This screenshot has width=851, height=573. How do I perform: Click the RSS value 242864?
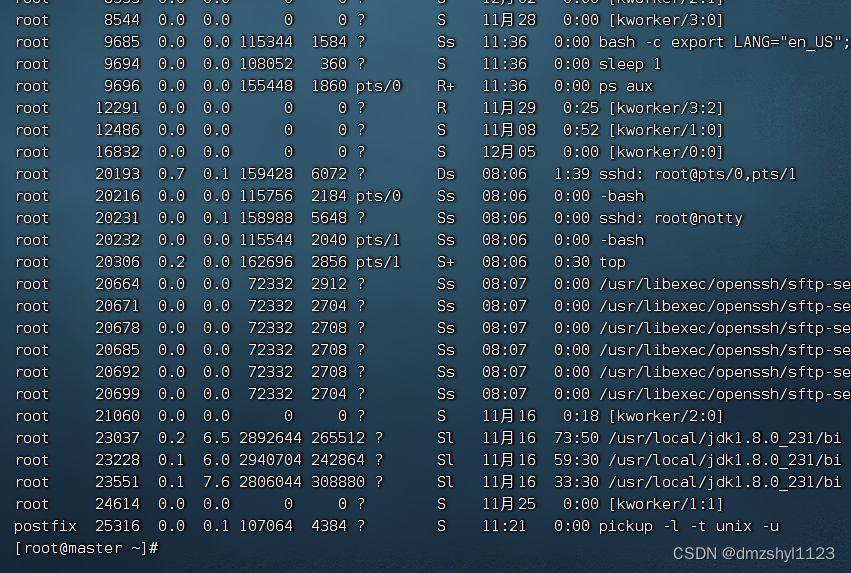[338, 460]
